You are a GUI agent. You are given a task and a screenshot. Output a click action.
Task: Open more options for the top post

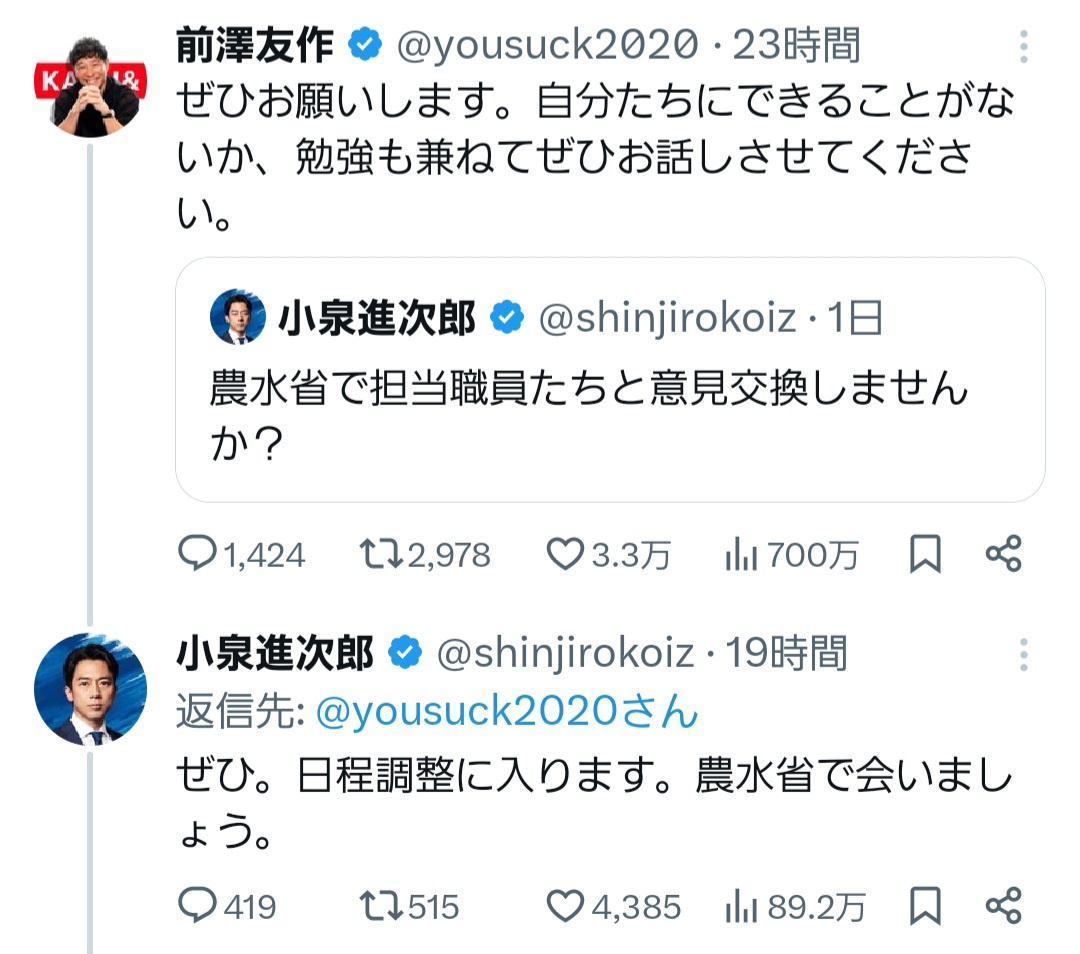[1023, 47]
